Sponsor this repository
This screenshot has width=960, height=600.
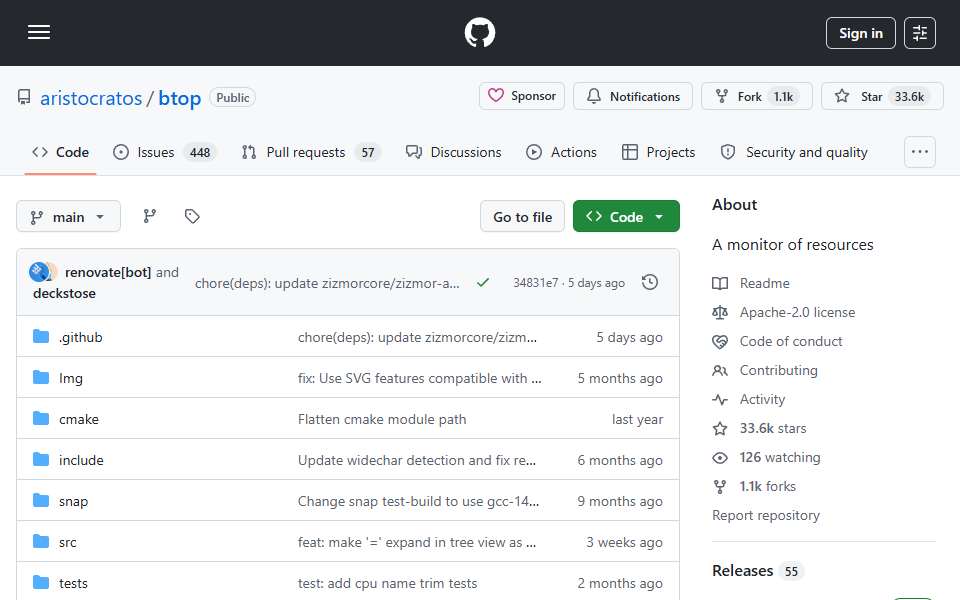click(x=522, y=96)
